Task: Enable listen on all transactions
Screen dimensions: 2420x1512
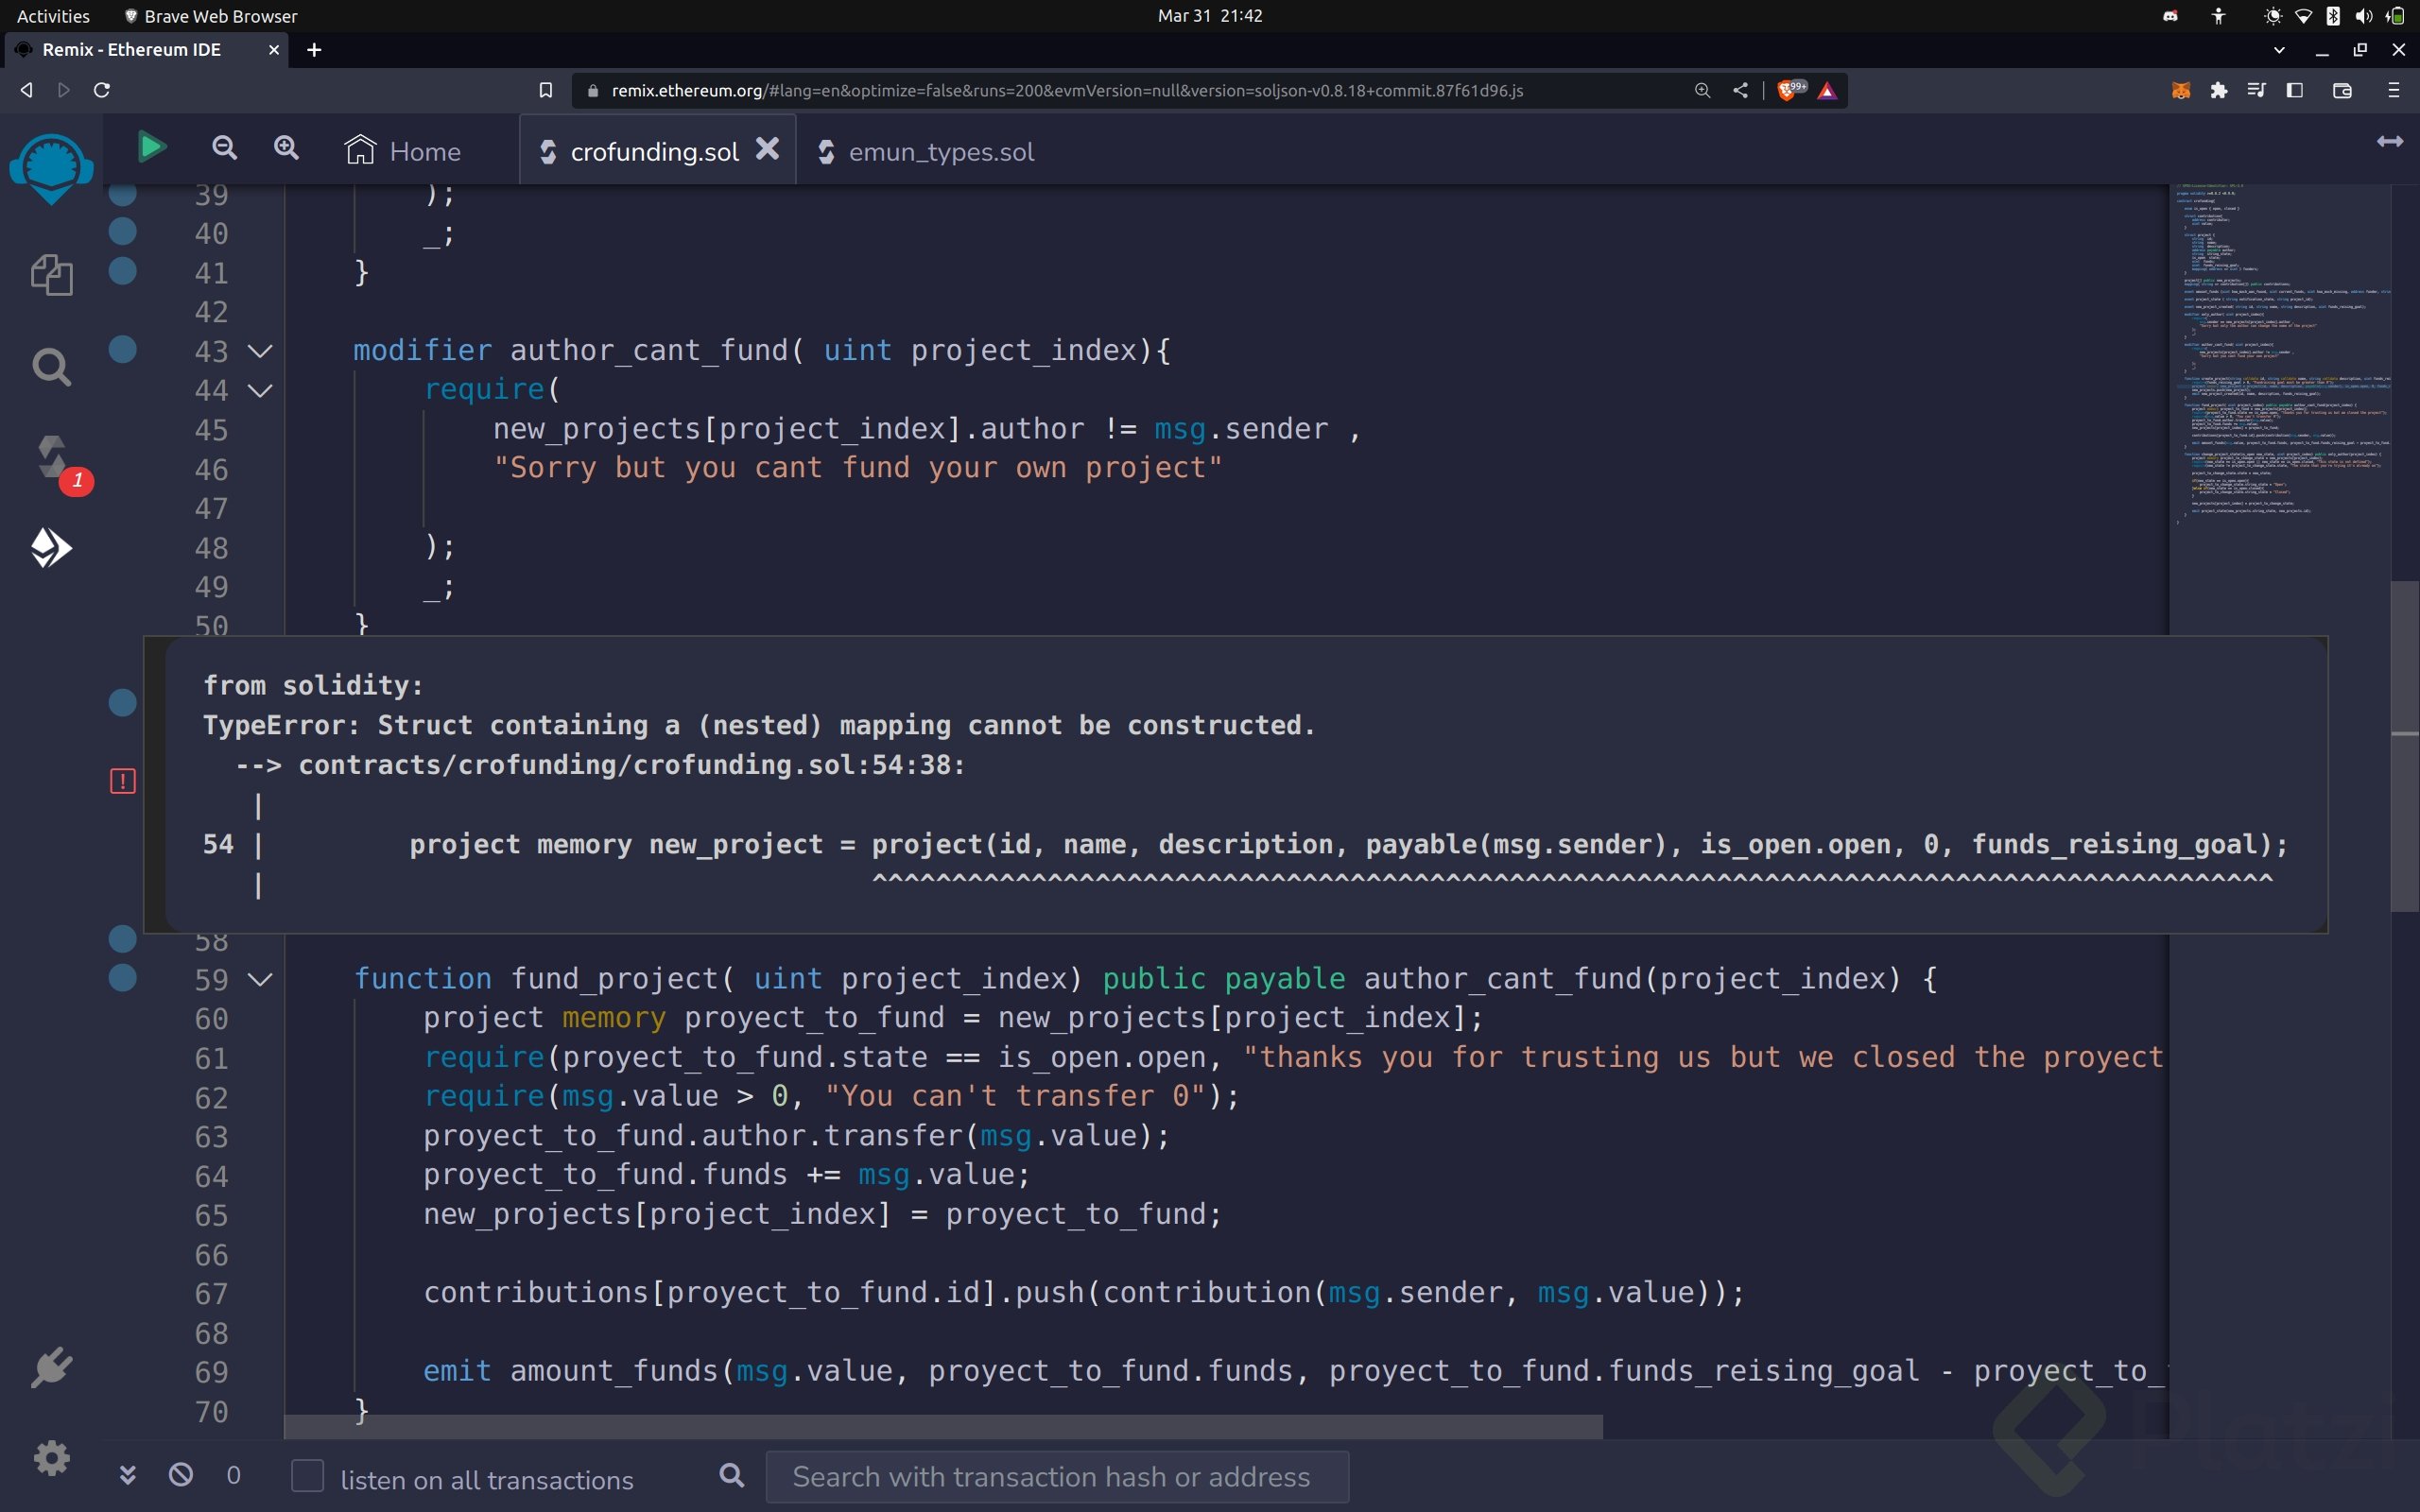Action: [308, 1475]
